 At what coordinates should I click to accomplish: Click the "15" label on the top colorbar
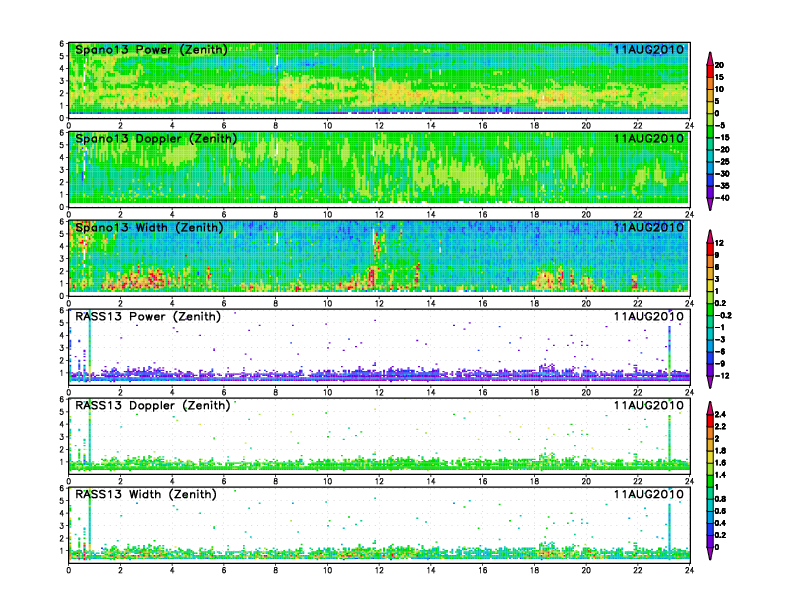[x=719, y=77]
